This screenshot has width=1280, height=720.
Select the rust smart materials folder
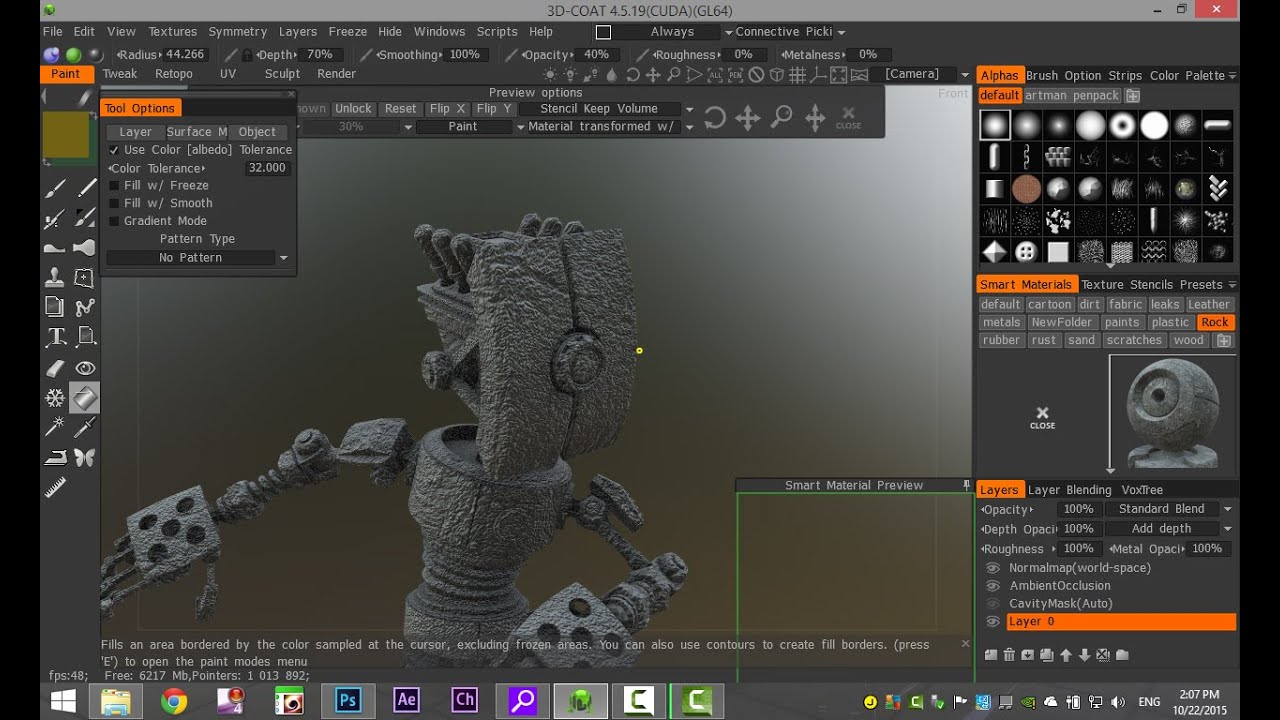tap(1044, 341)
